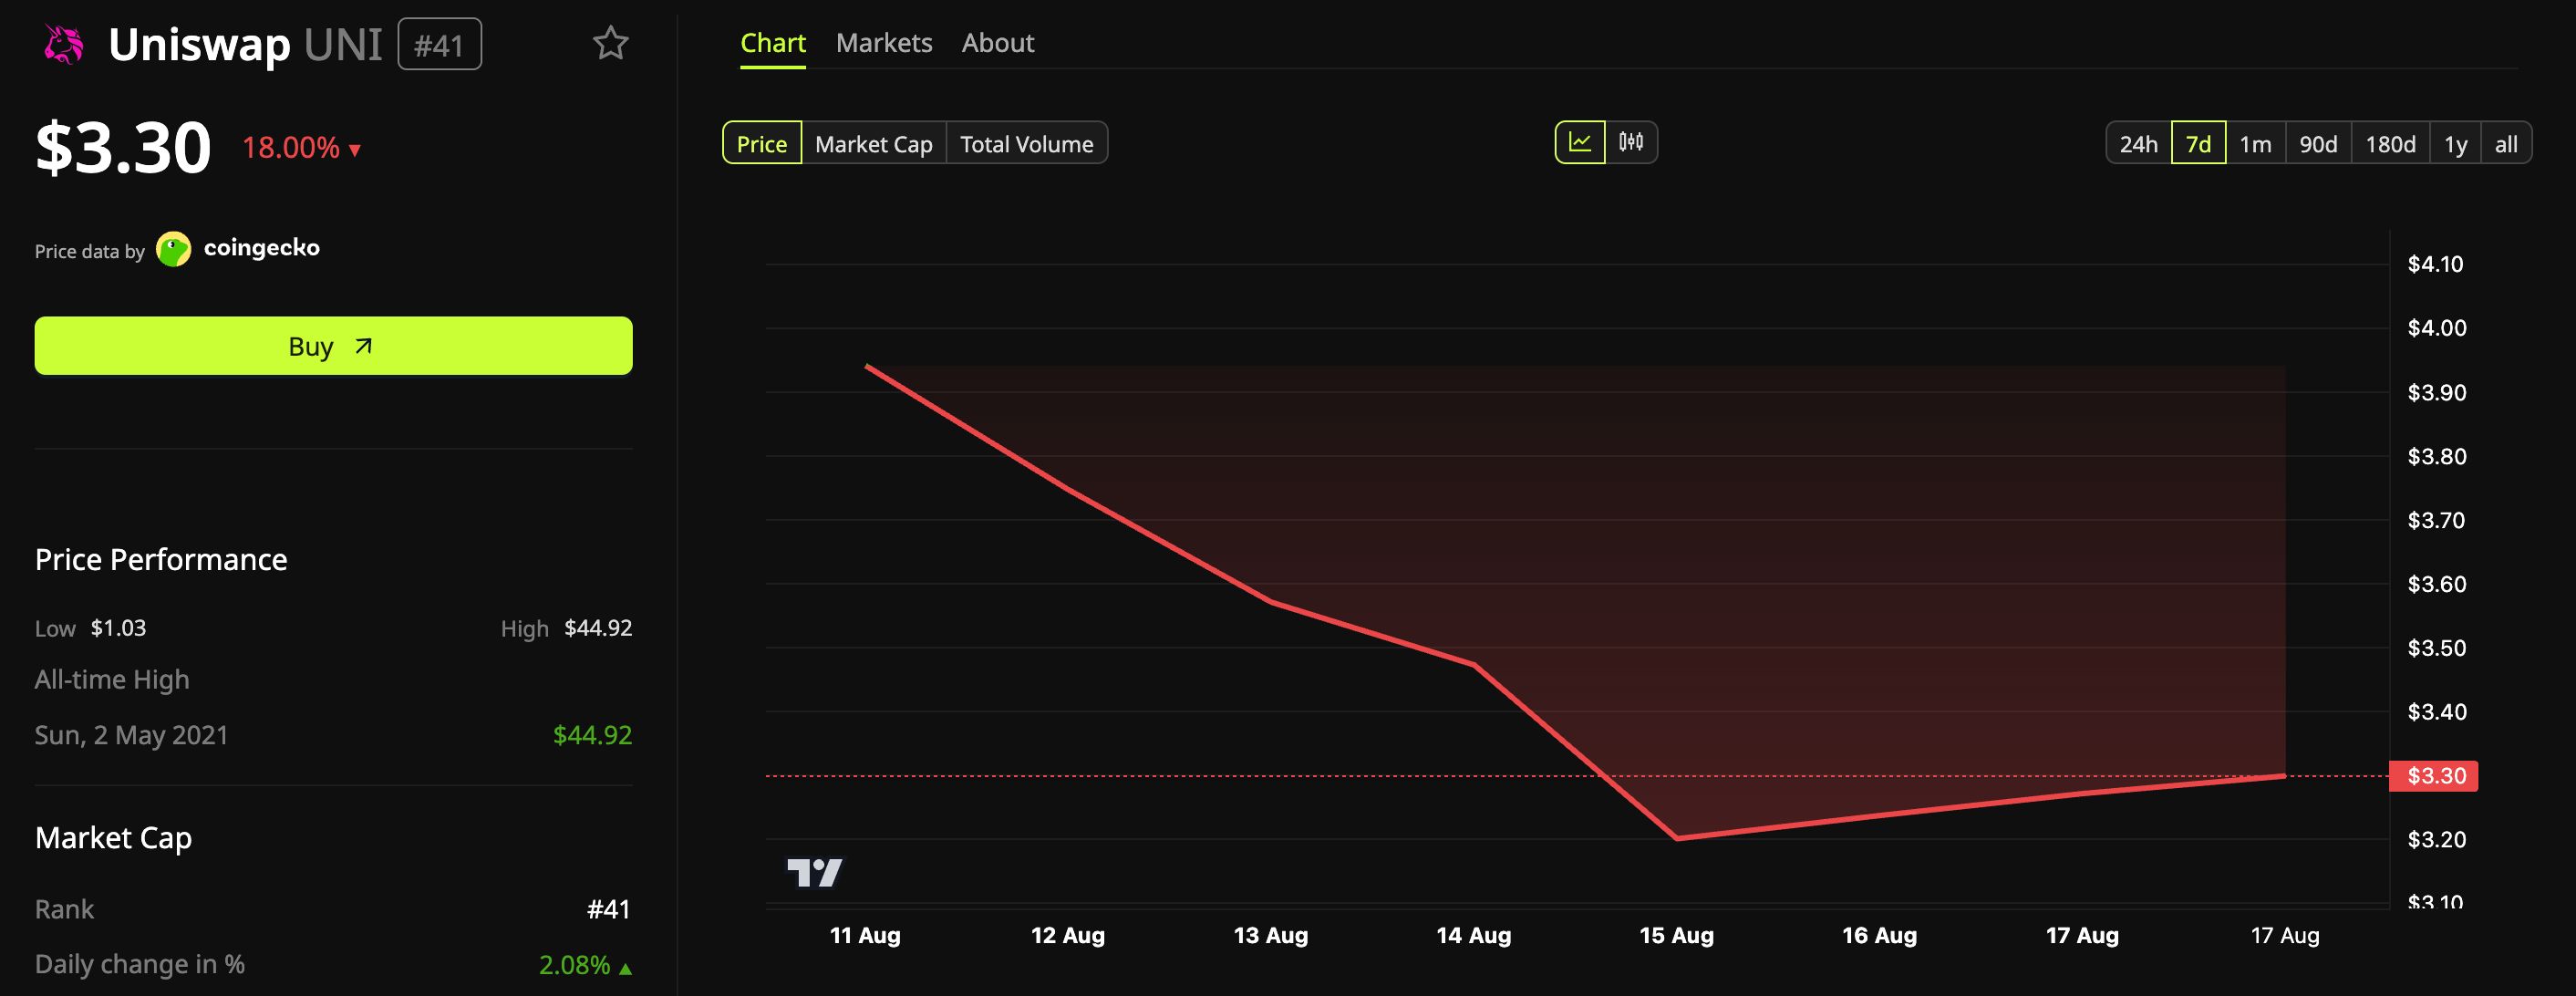The height and width of the screenshot is (996, 2576).
Task: Click the $3.60 price axis label
Action: tap(2436, 584)
